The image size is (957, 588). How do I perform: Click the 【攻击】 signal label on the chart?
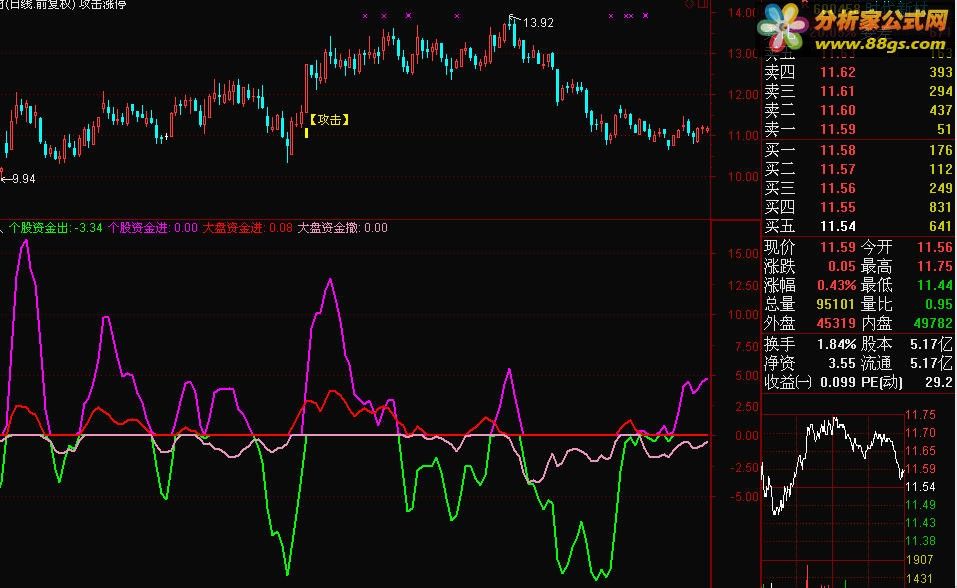click(x=330, y=120)
